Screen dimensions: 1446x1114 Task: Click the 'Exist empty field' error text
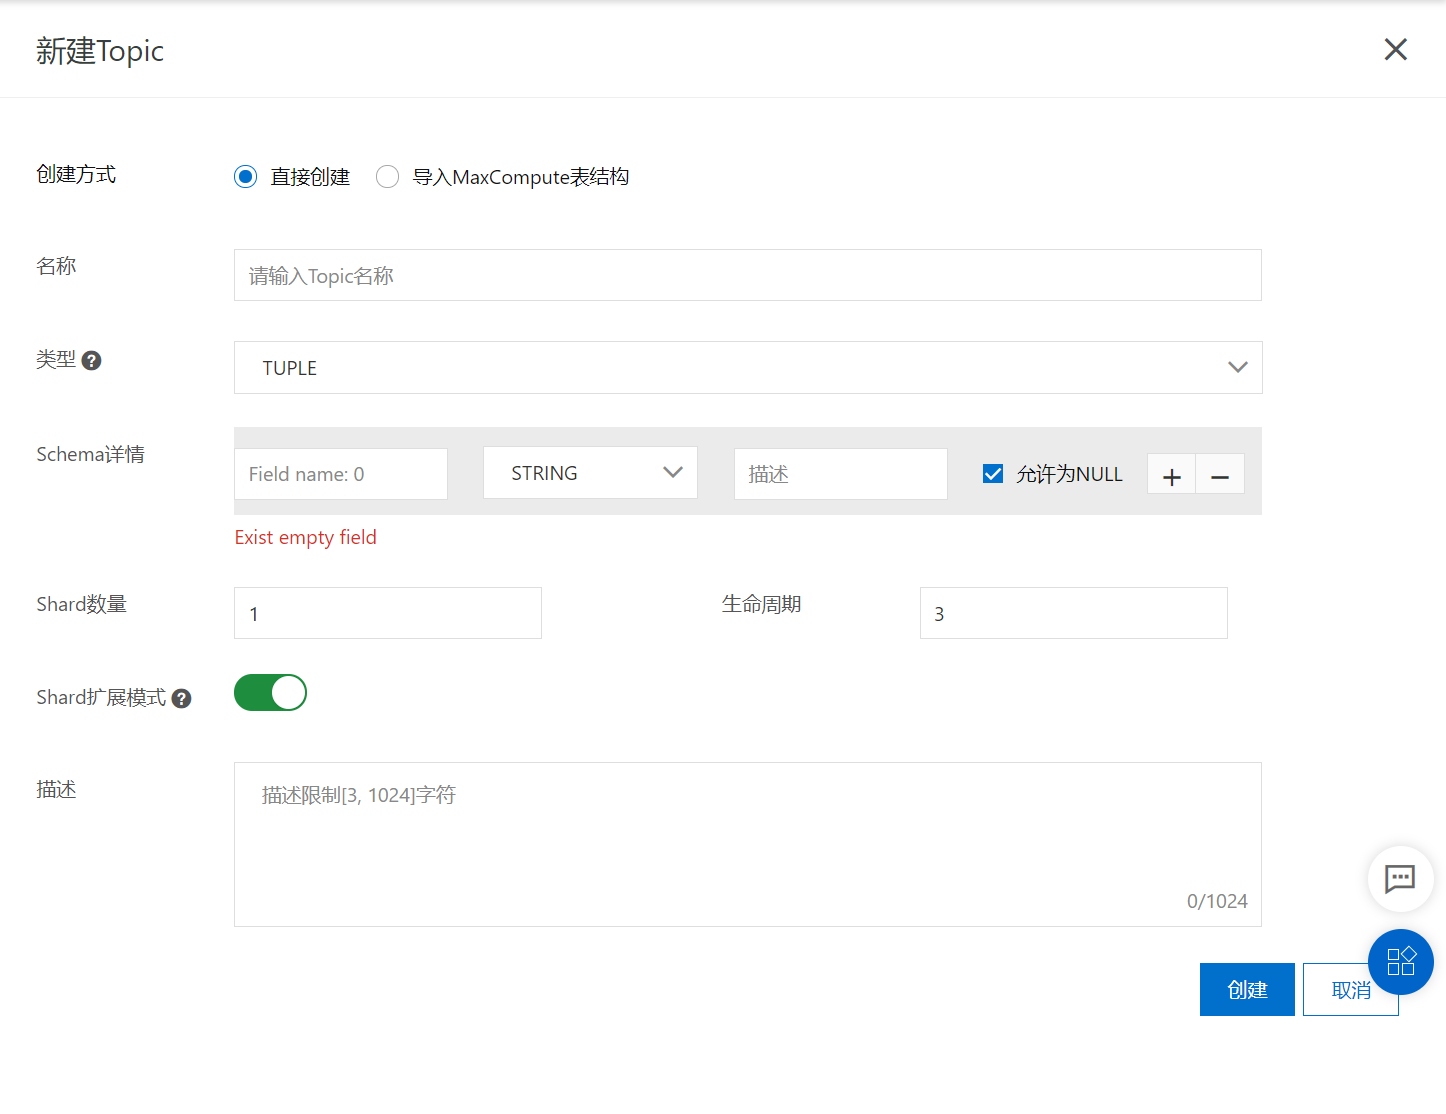(306, 538)
